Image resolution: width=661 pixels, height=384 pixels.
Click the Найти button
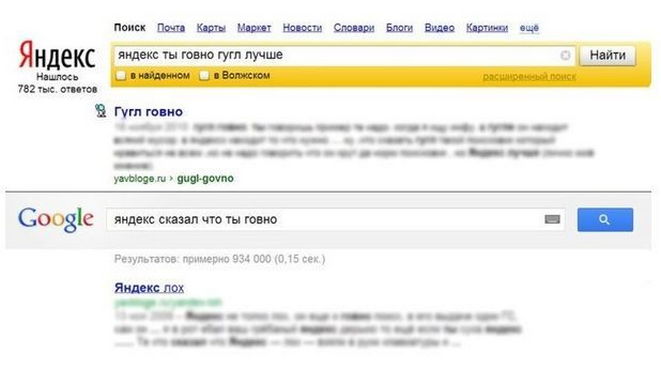607,55
